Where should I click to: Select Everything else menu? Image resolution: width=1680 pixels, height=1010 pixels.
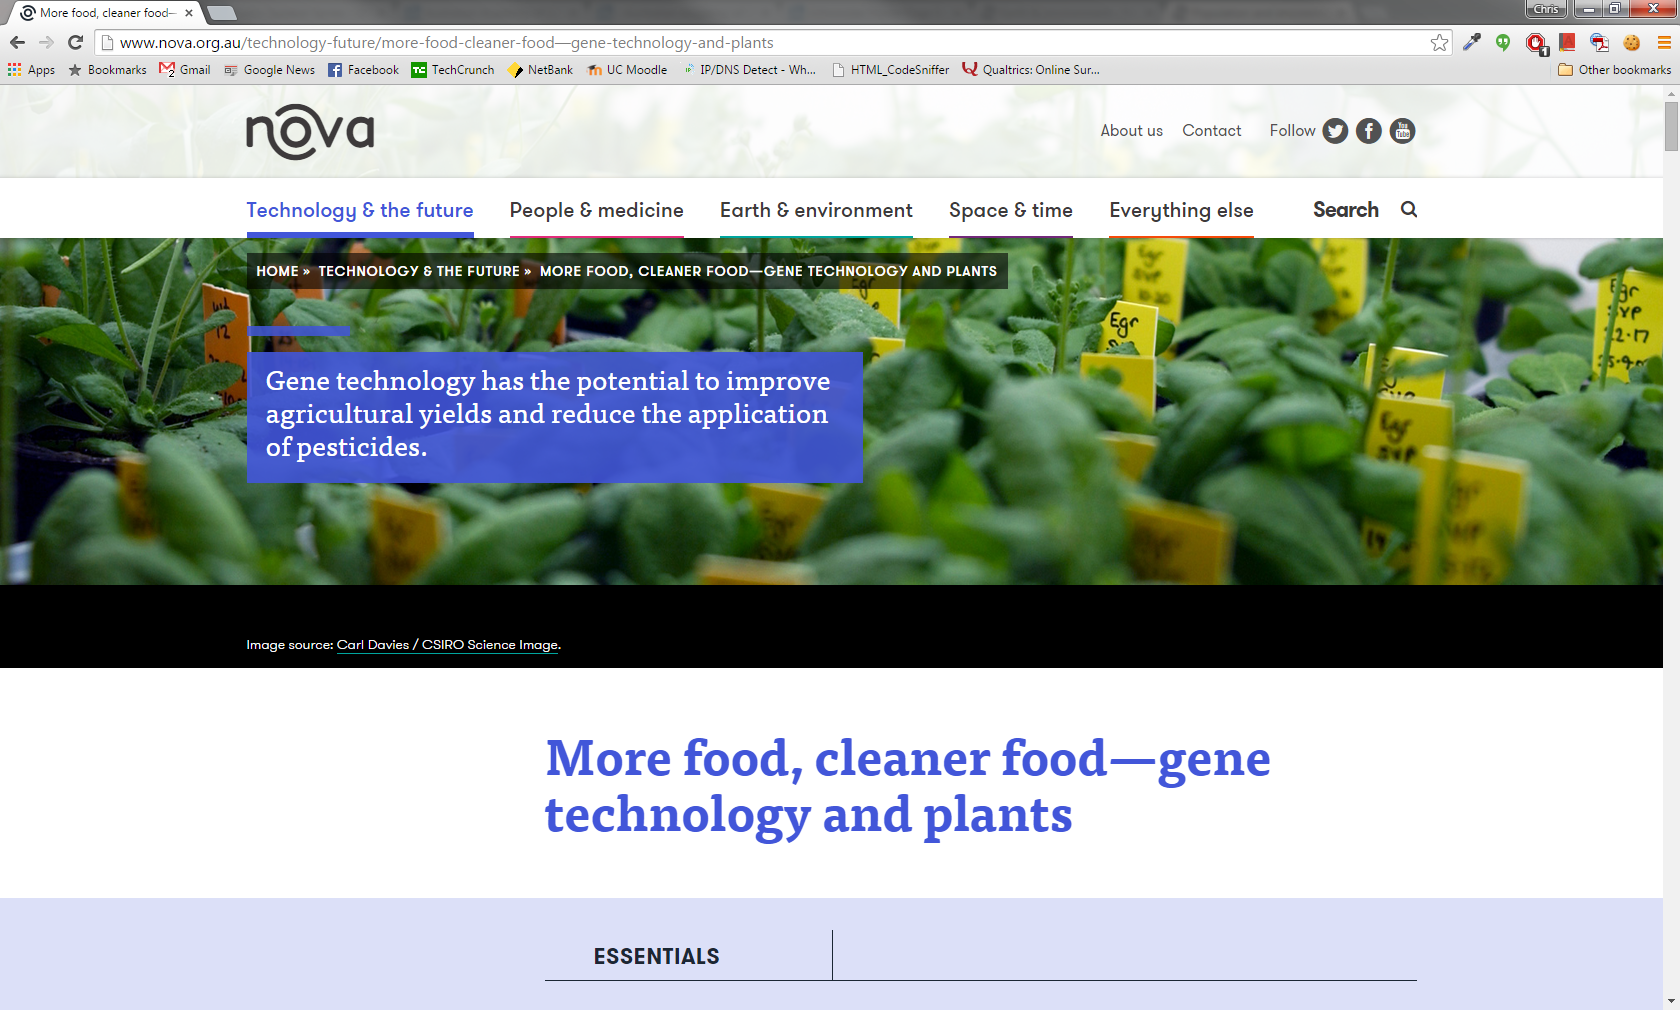(x=1181, y=210)
